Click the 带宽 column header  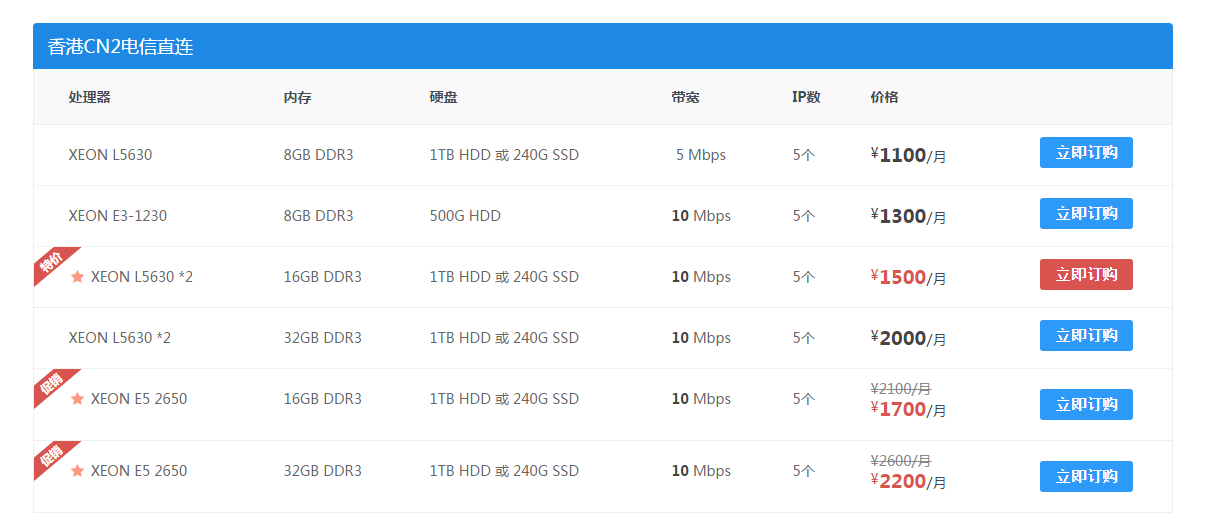point(685,97)
